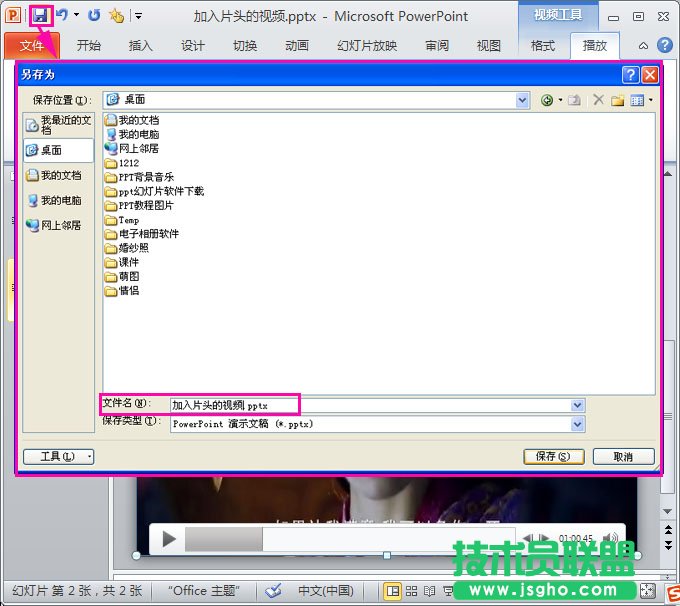Play the video with the play button
680x606 pixels.
click(169, 539)
